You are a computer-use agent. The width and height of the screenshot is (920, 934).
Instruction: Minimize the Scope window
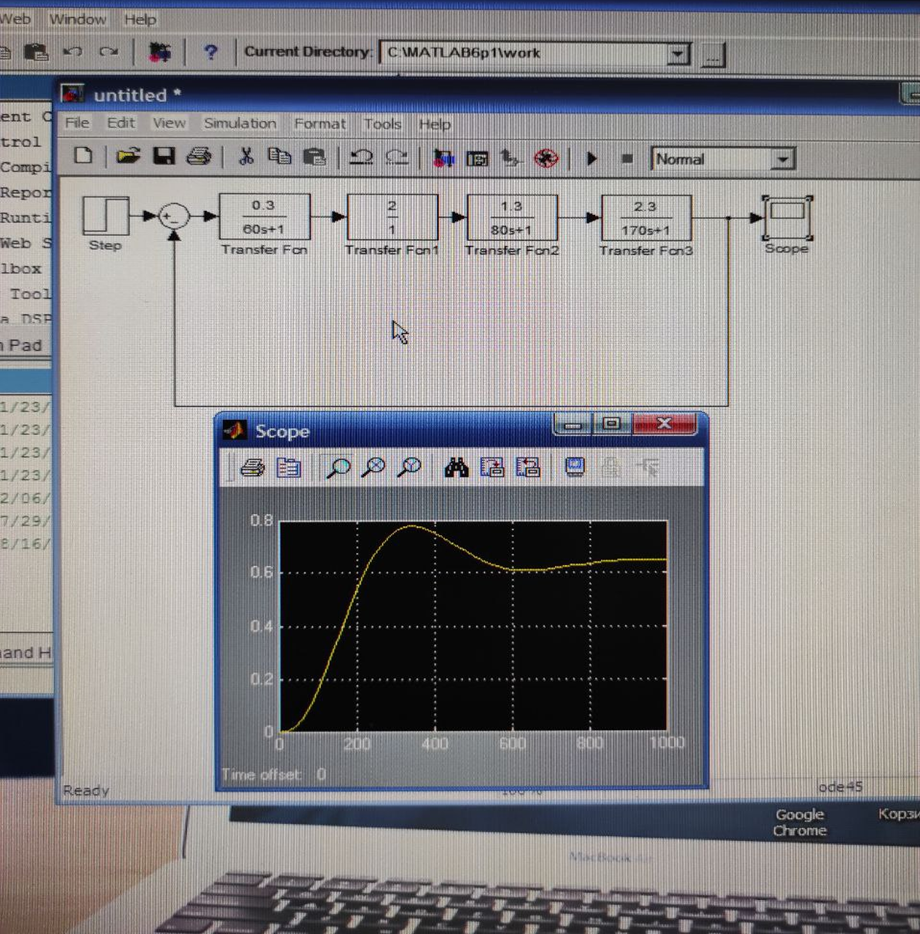click(573, 425)
